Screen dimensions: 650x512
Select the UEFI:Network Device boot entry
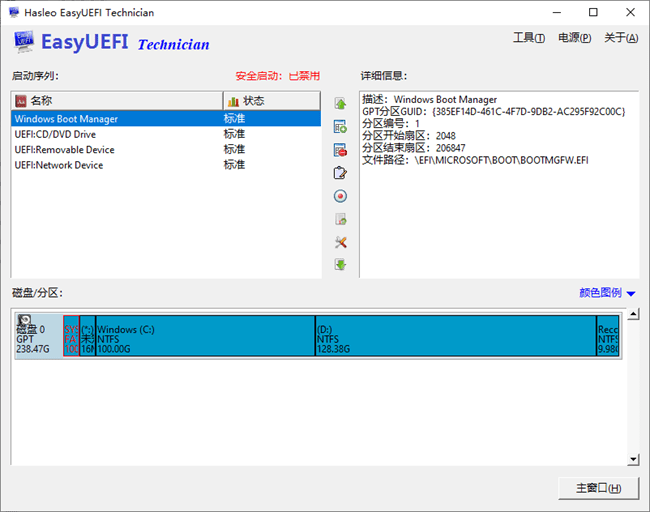[x=58, y=165]
